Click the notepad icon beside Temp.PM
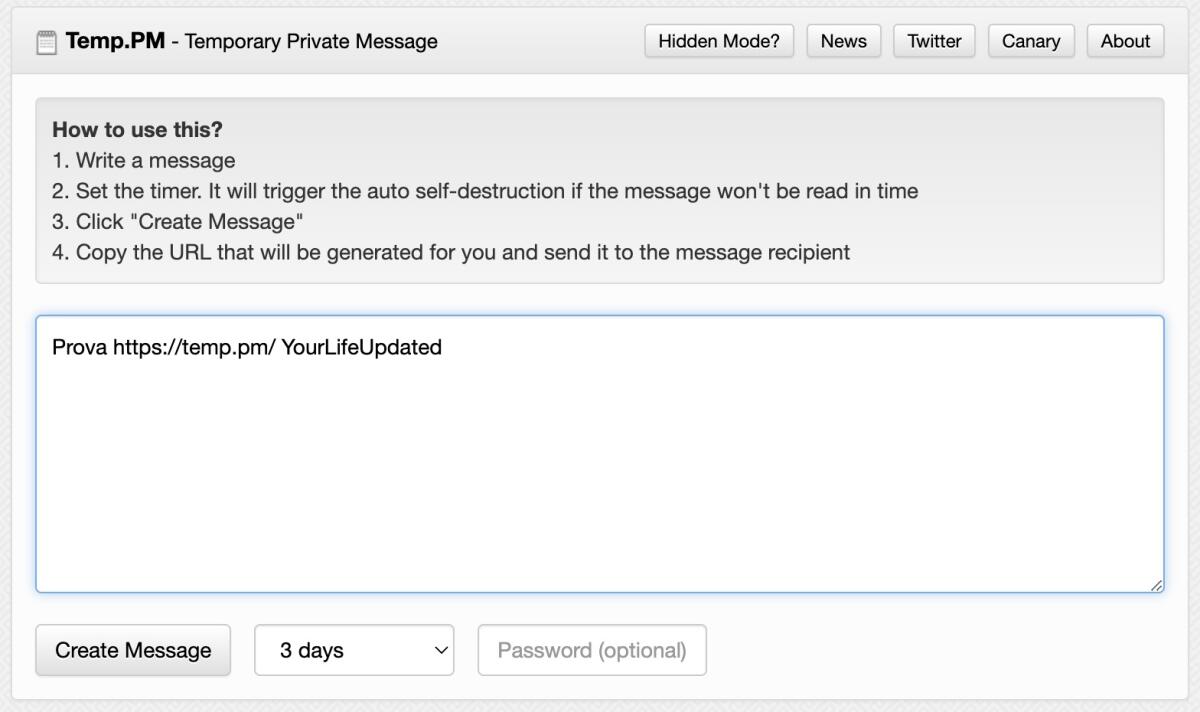1200x712 pixels. [46, 42]
